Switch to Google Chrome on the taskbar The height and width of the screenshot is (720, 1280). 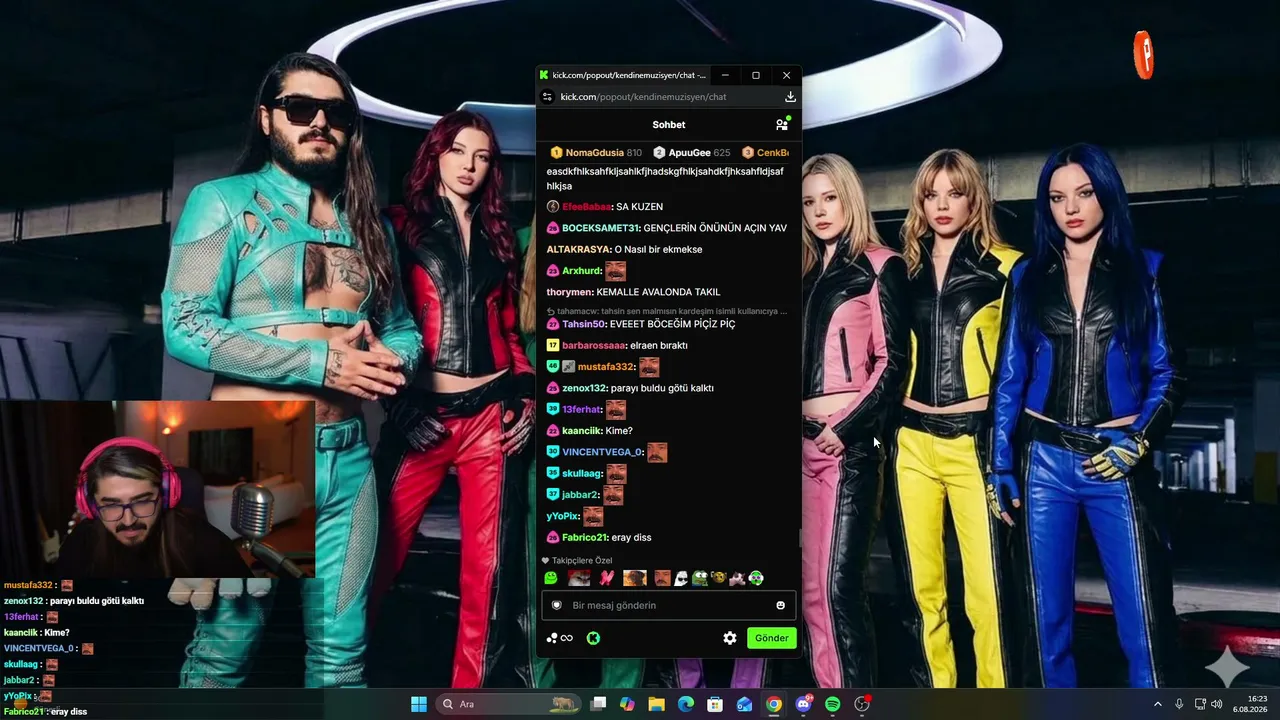click(774, 704)
